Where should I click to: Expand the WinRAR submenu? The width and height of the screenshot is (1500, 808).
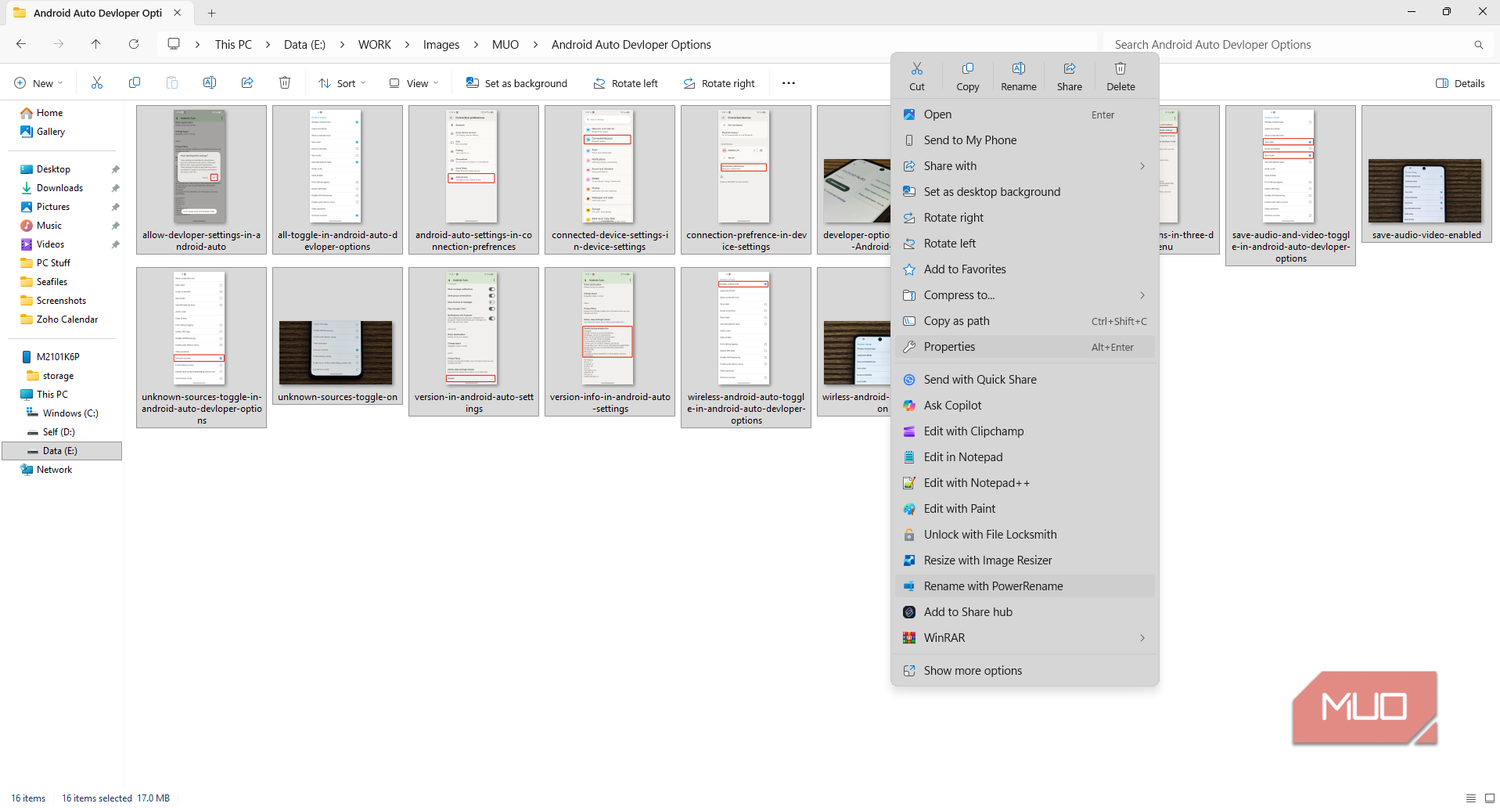[x=1025, y=638]
